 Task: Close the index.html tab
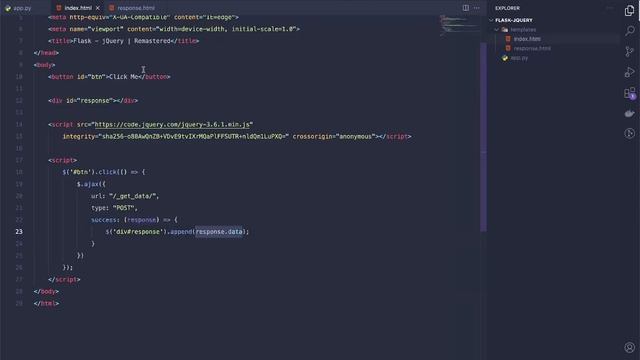tap(98, 8)
